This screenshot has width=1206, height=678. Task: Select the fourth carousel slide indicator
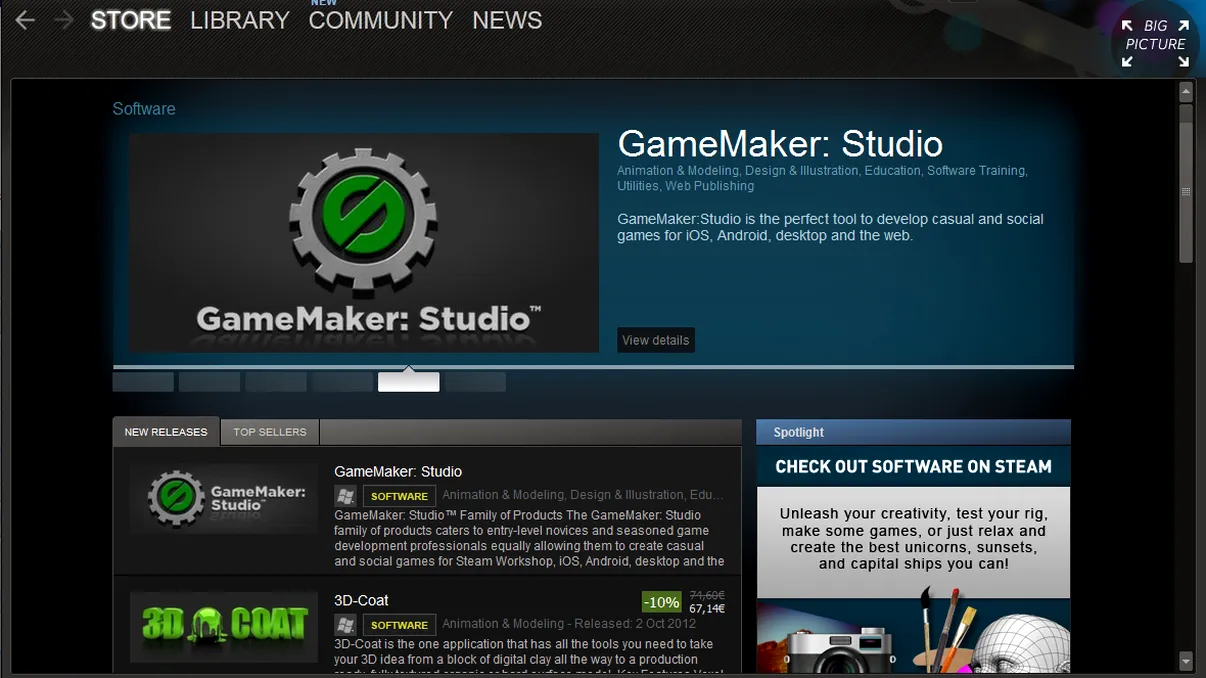pos(342,382)
